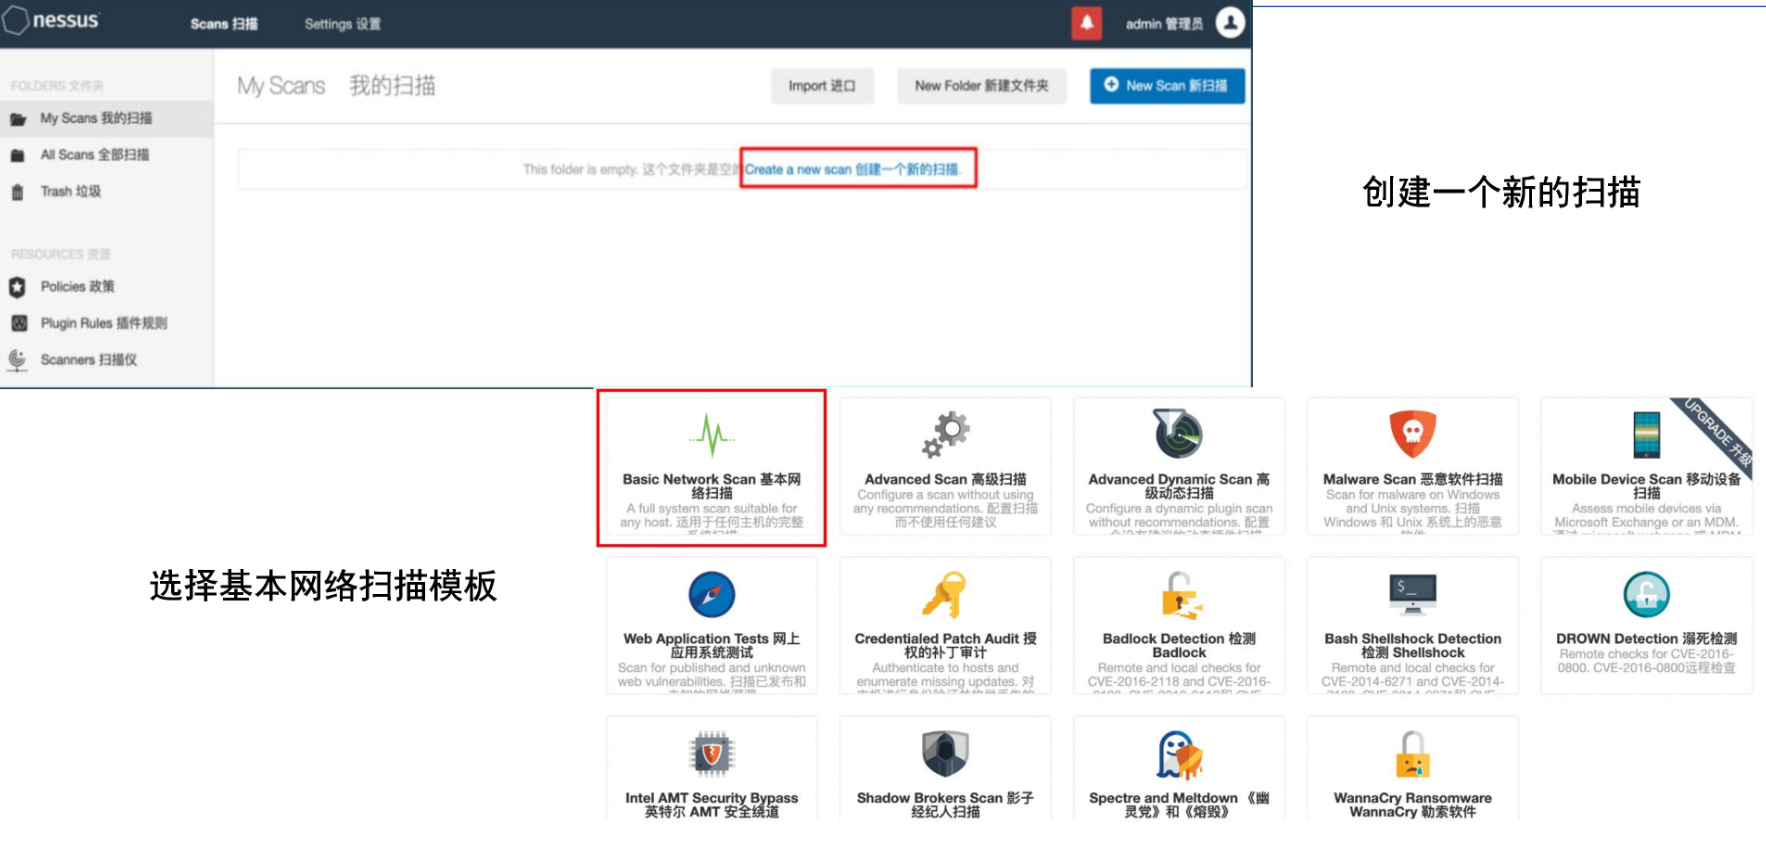This screenshot has height=848, width=1766.
Task: Click the New Folder button
Action: (x=981, y=86)
